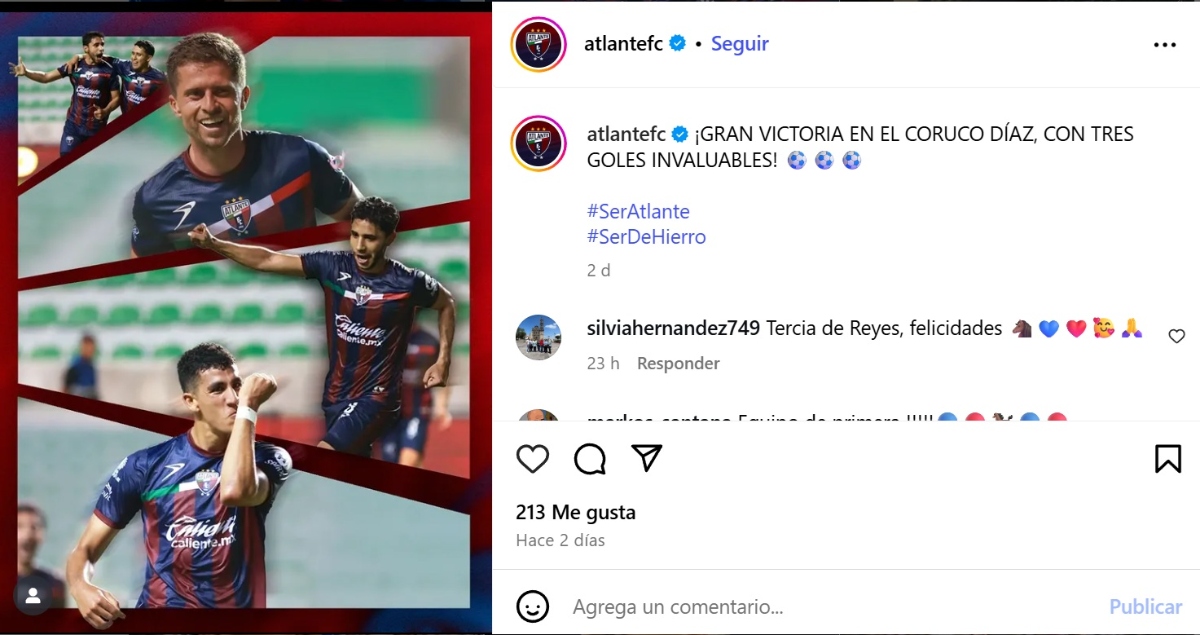
Task: Open atlantefc profile picture in header
Action: pyautogui.click(x=539, y=45)
